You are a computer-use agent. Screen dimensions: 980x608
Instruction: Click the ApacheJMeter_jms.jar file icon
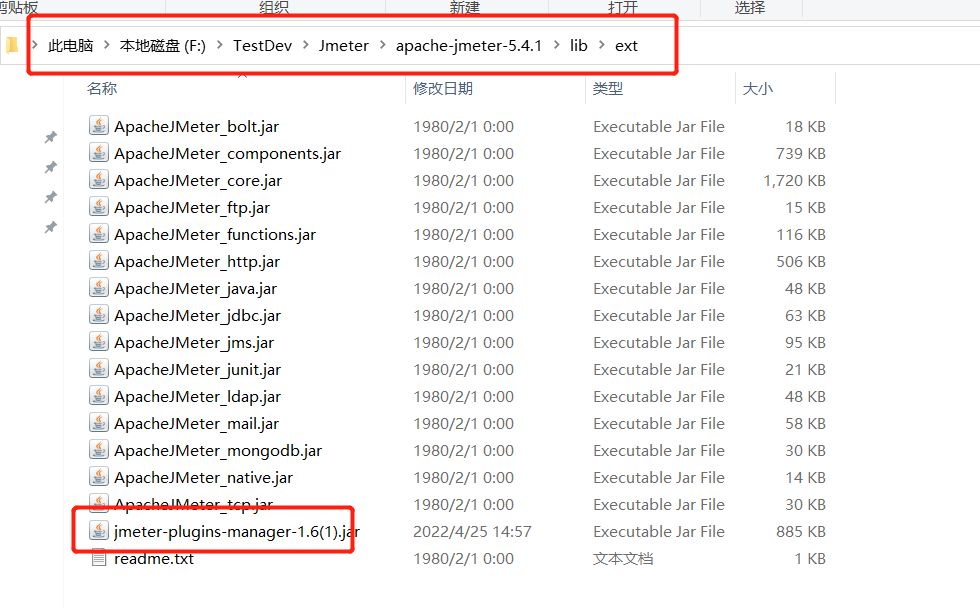pos(98,341)
